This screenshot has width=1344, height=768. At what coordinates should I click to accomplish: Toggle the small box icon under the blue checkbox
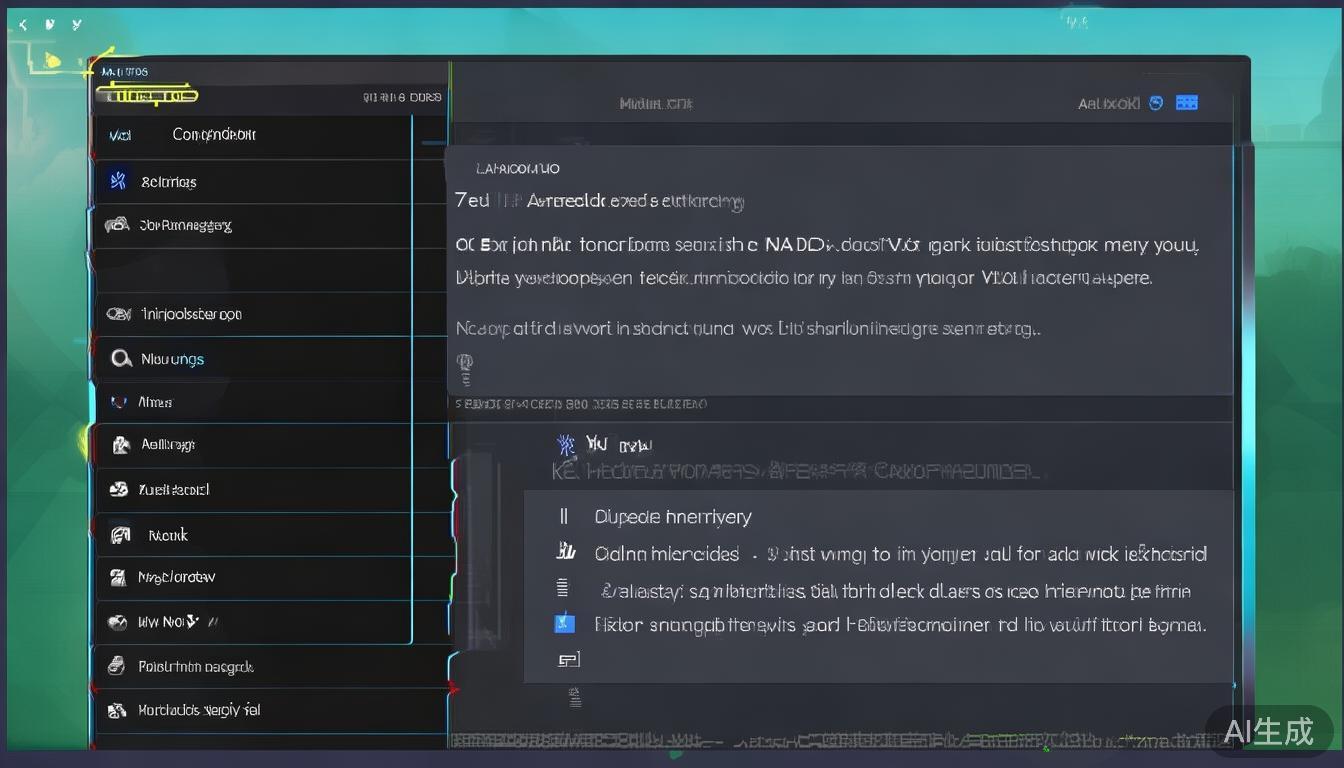click(568, 659)
